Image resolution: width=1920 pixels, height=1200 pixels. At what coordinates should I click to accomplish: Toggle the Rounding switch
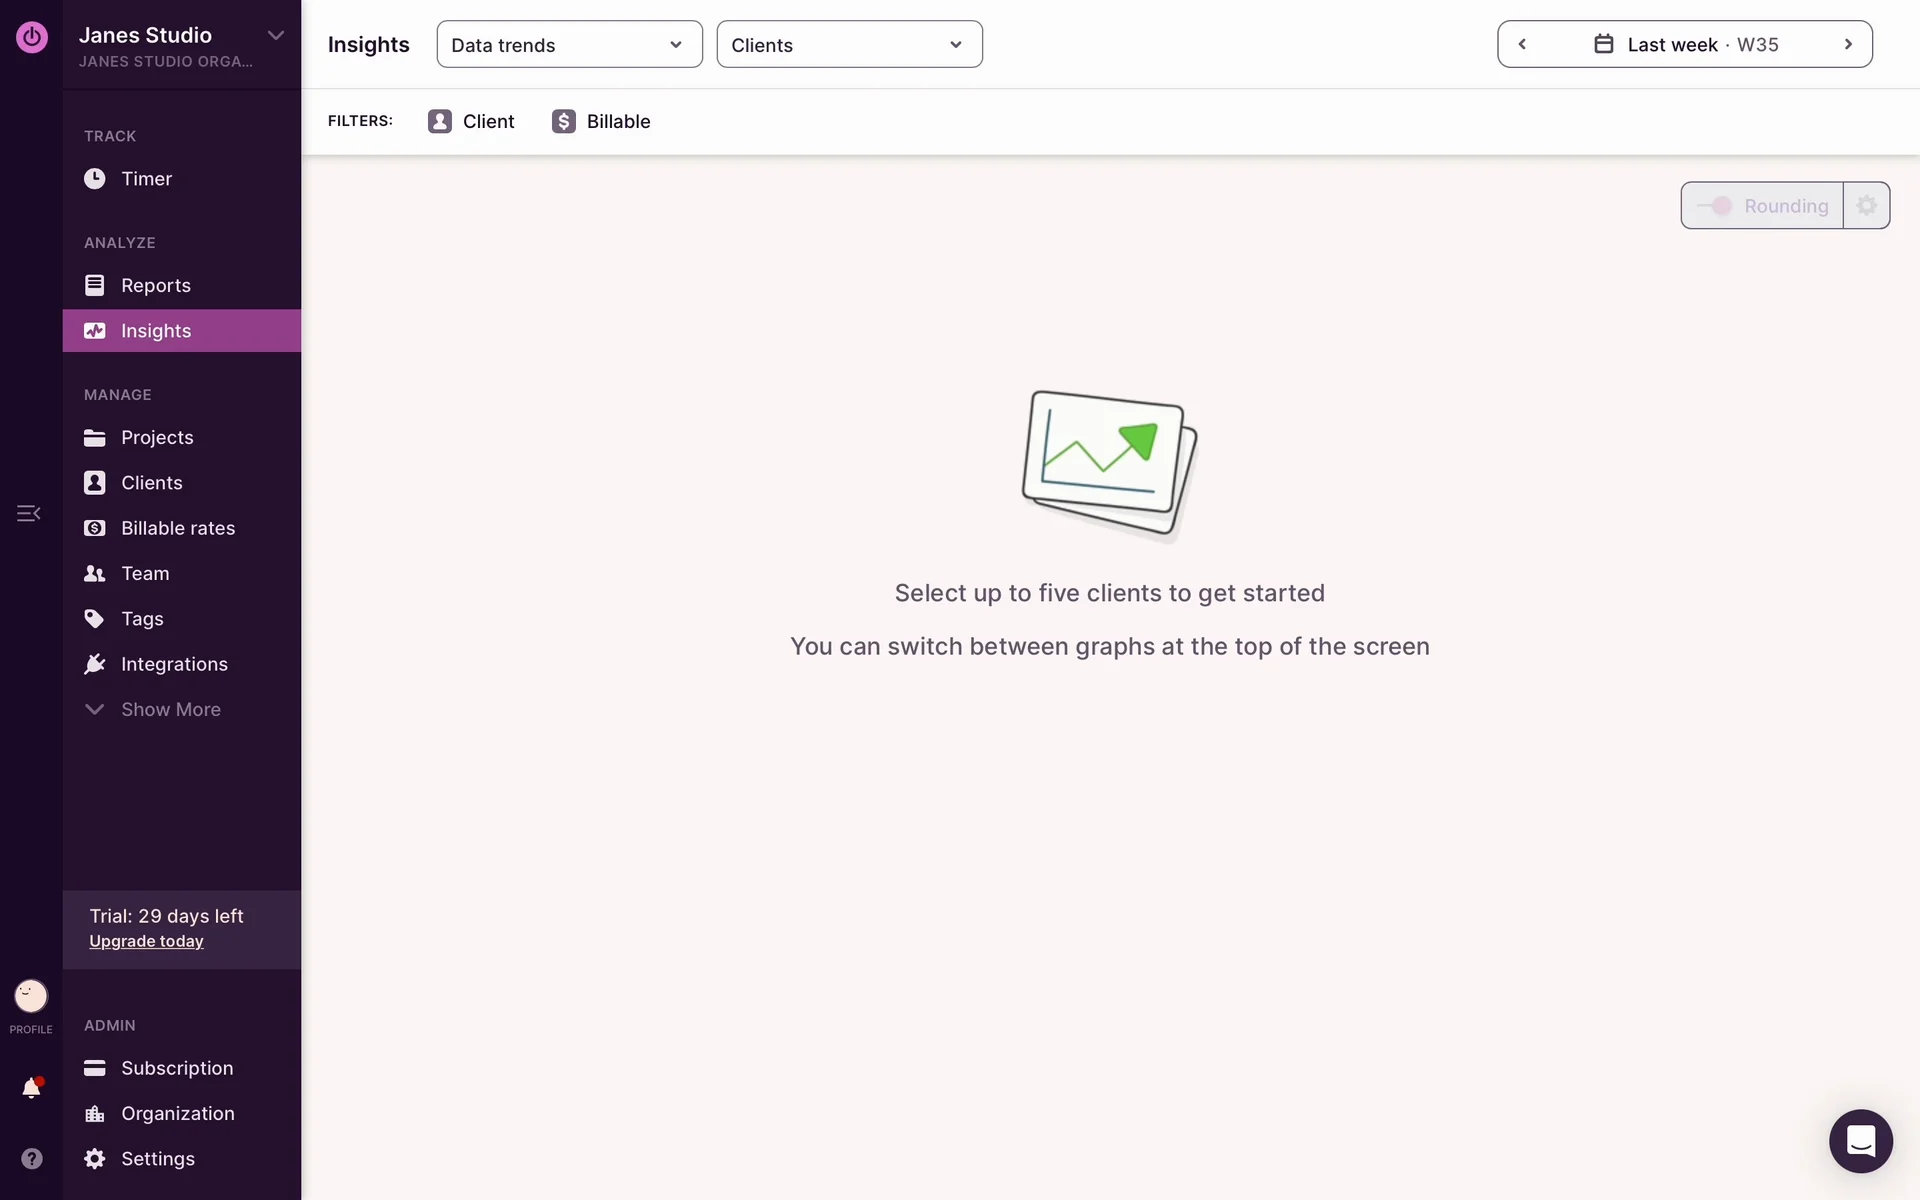(1716, 205)
